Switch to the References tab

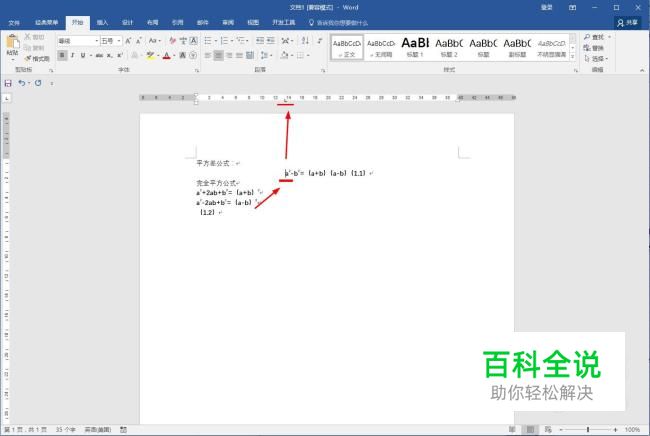coord(177,22)
